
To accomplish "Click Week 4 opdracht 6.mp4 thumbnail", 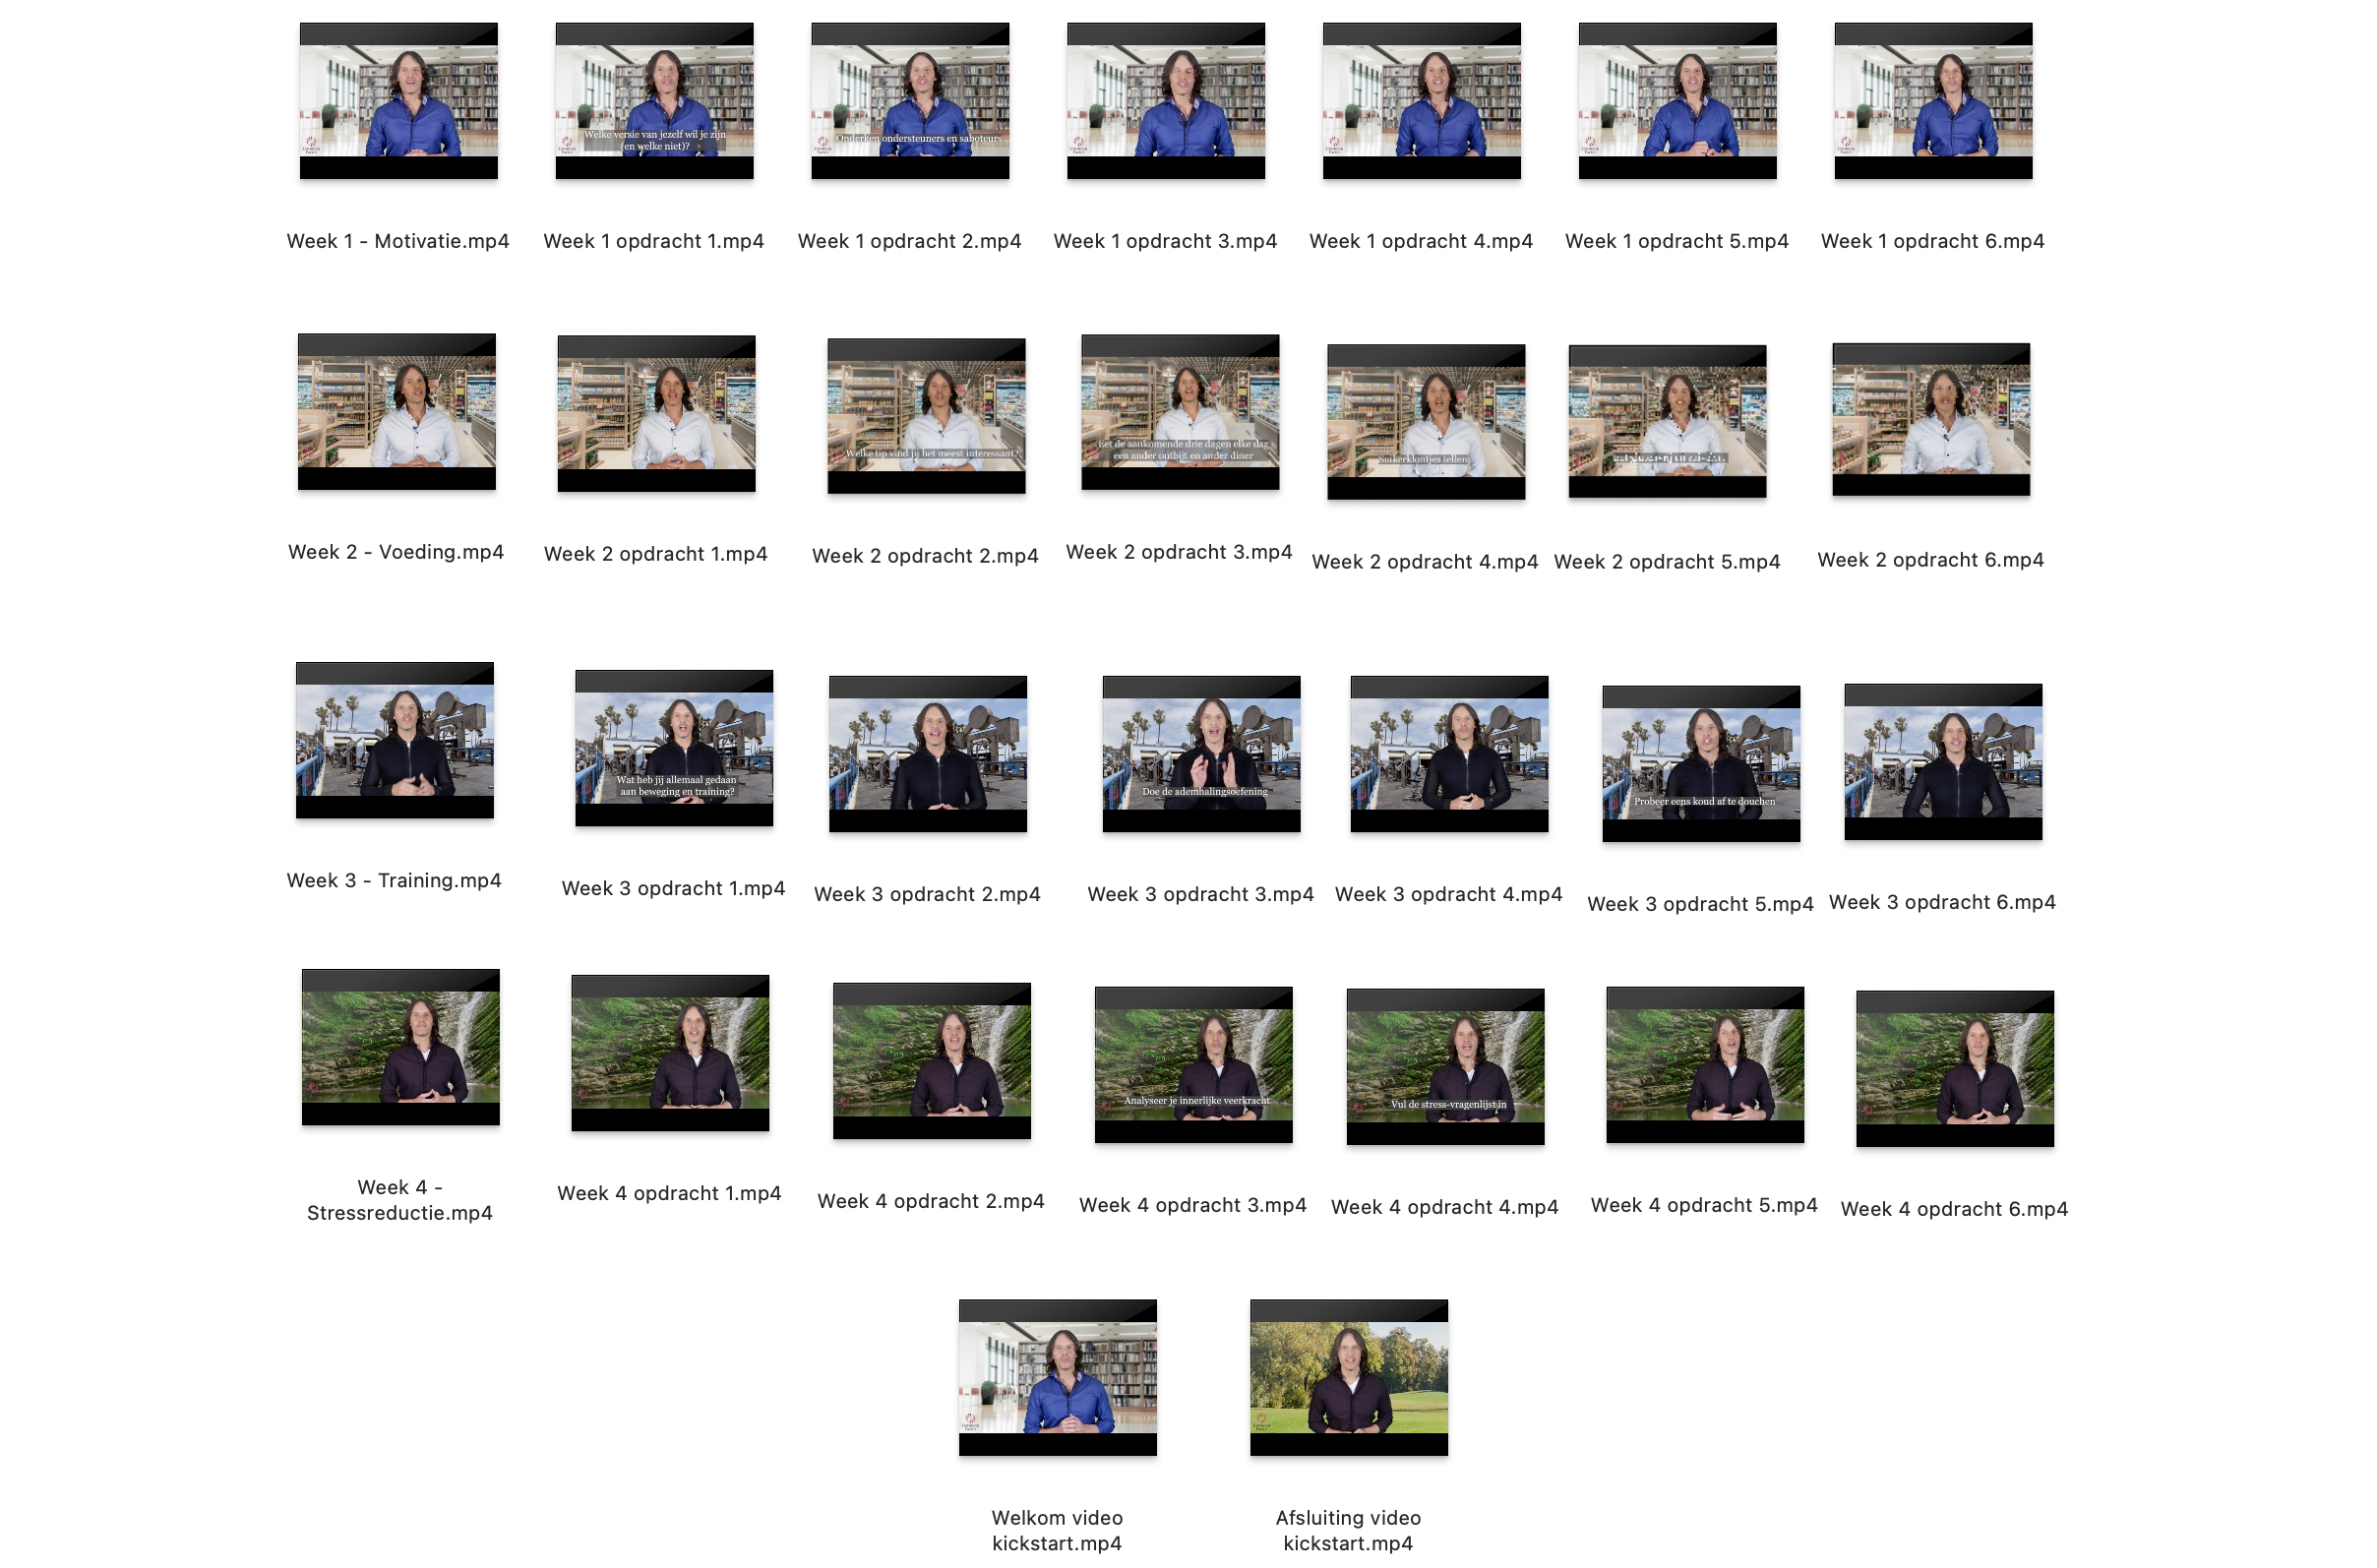I will [1954, 1069].
